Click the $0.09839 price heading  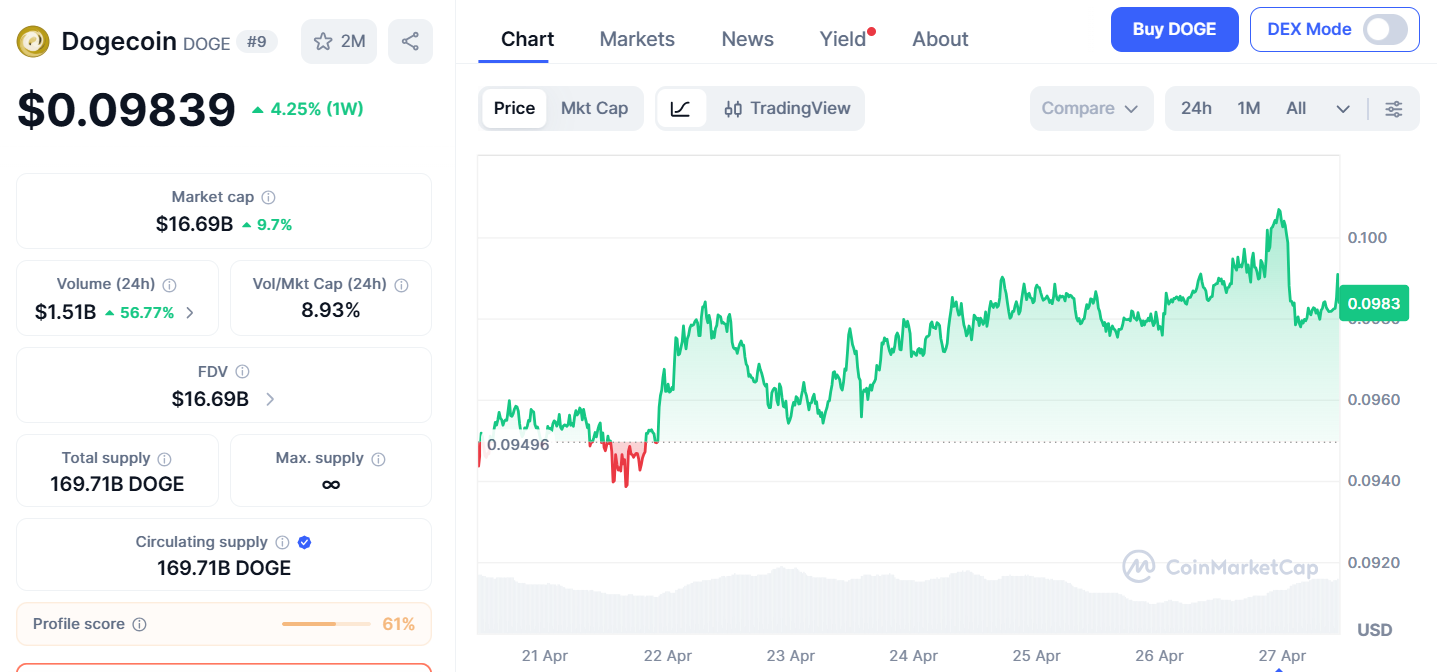(126, 110)
